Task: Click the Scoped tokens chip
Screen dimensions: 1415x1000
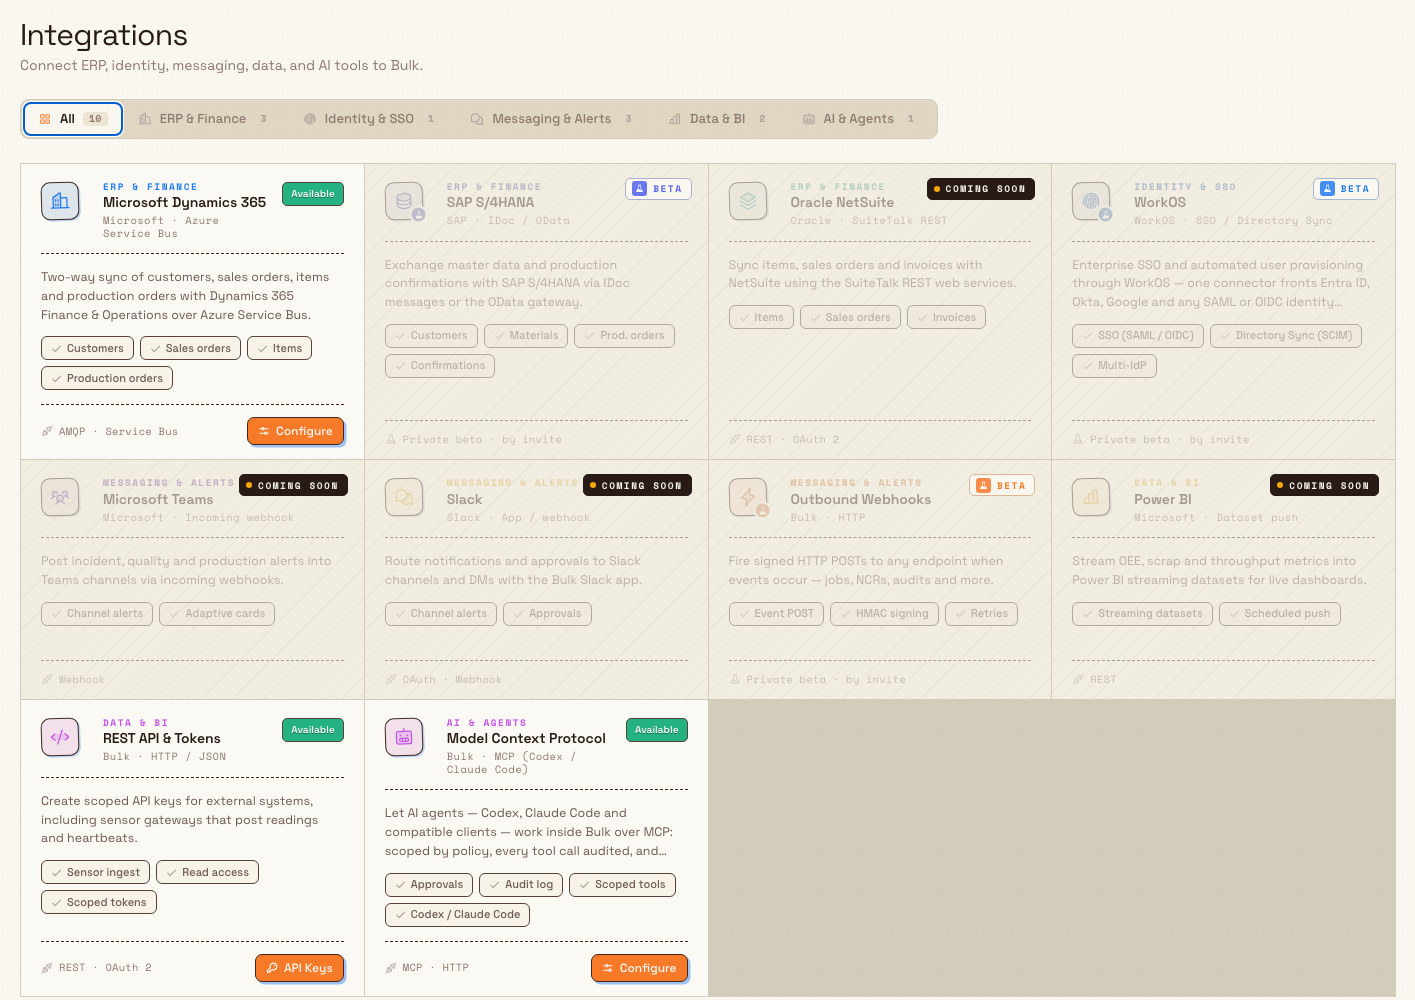Action: (x=99, y=902)
